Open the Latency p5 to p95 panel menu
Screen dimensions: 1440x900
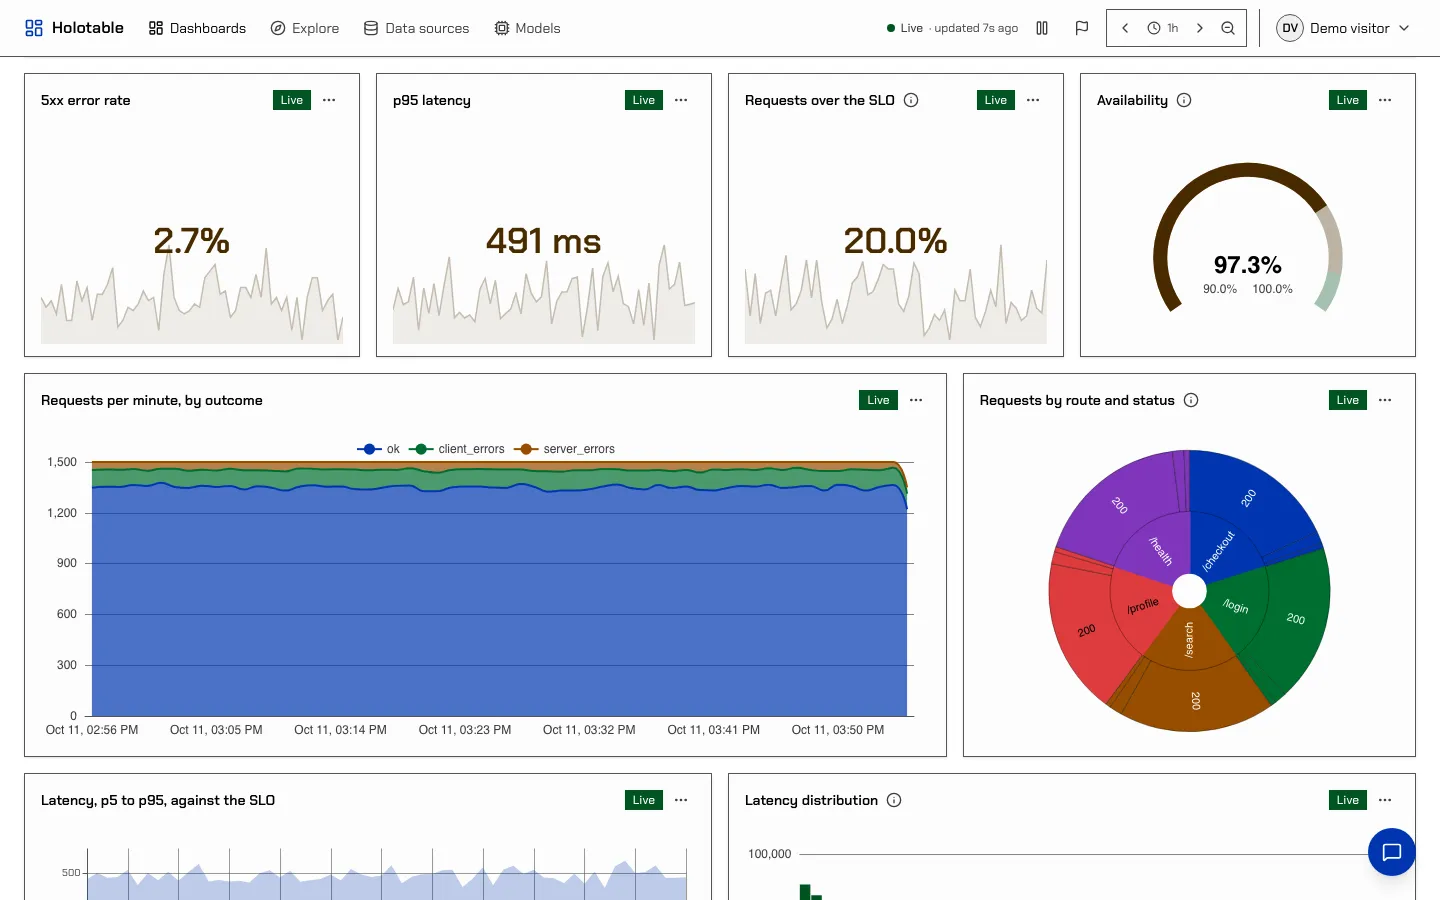pos(681,800)
